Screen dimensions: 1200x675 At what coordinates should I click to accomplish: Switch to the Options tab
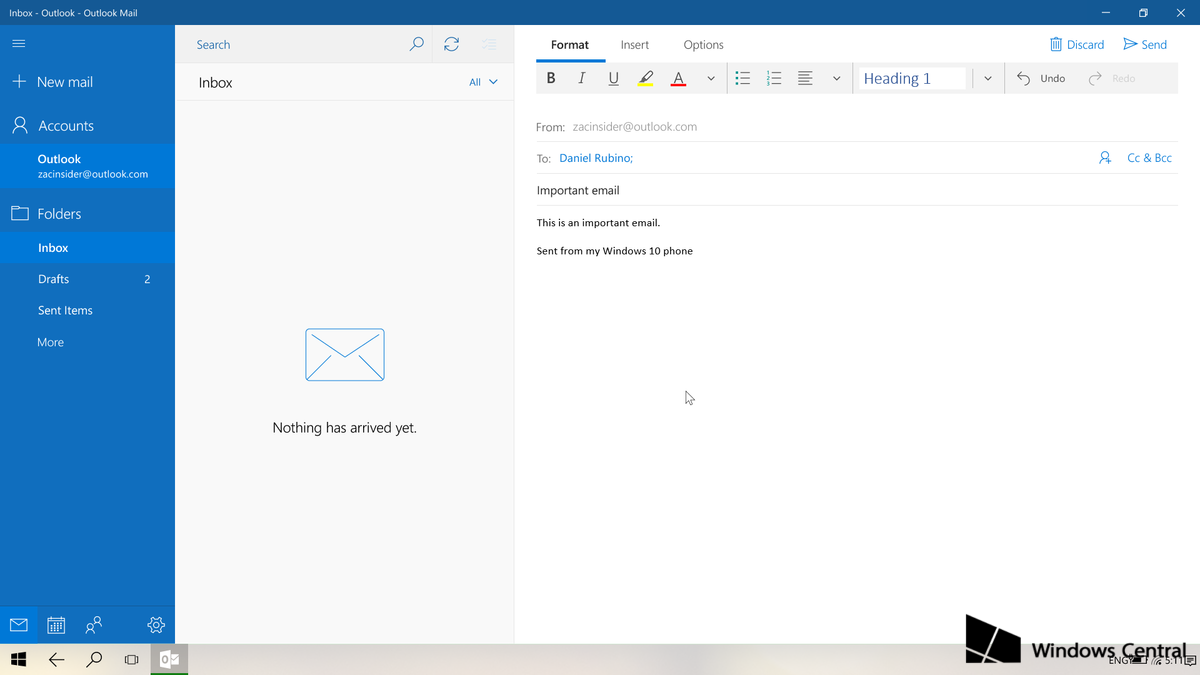[704, 45]
